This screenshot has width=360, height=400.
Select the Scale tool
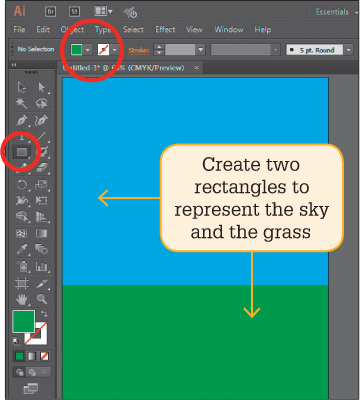tap(41, 184)
